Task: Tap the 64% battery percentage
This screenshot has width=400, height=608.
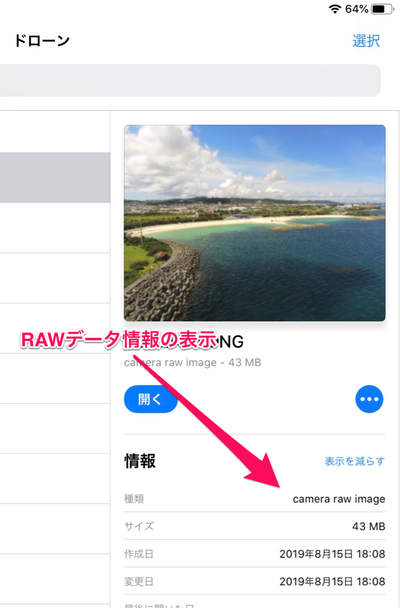Action: [357, 9]
